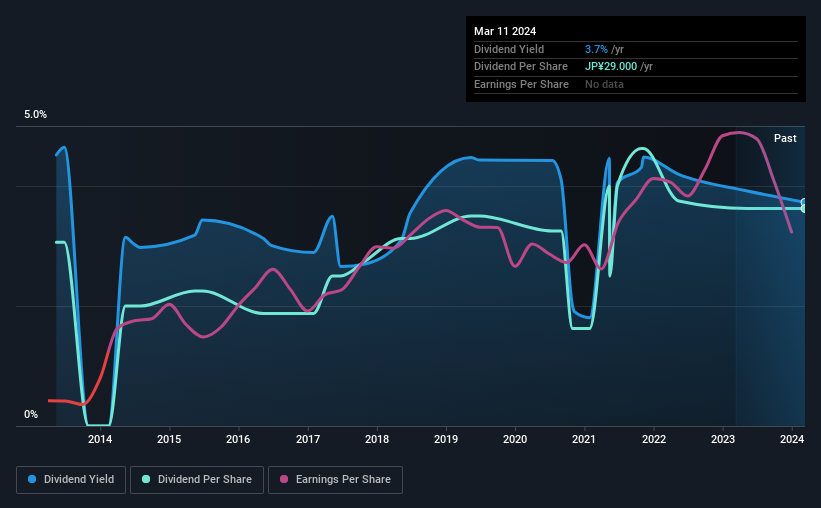
Task: Click the 2015 x-axis label
Action: [169, 439]
